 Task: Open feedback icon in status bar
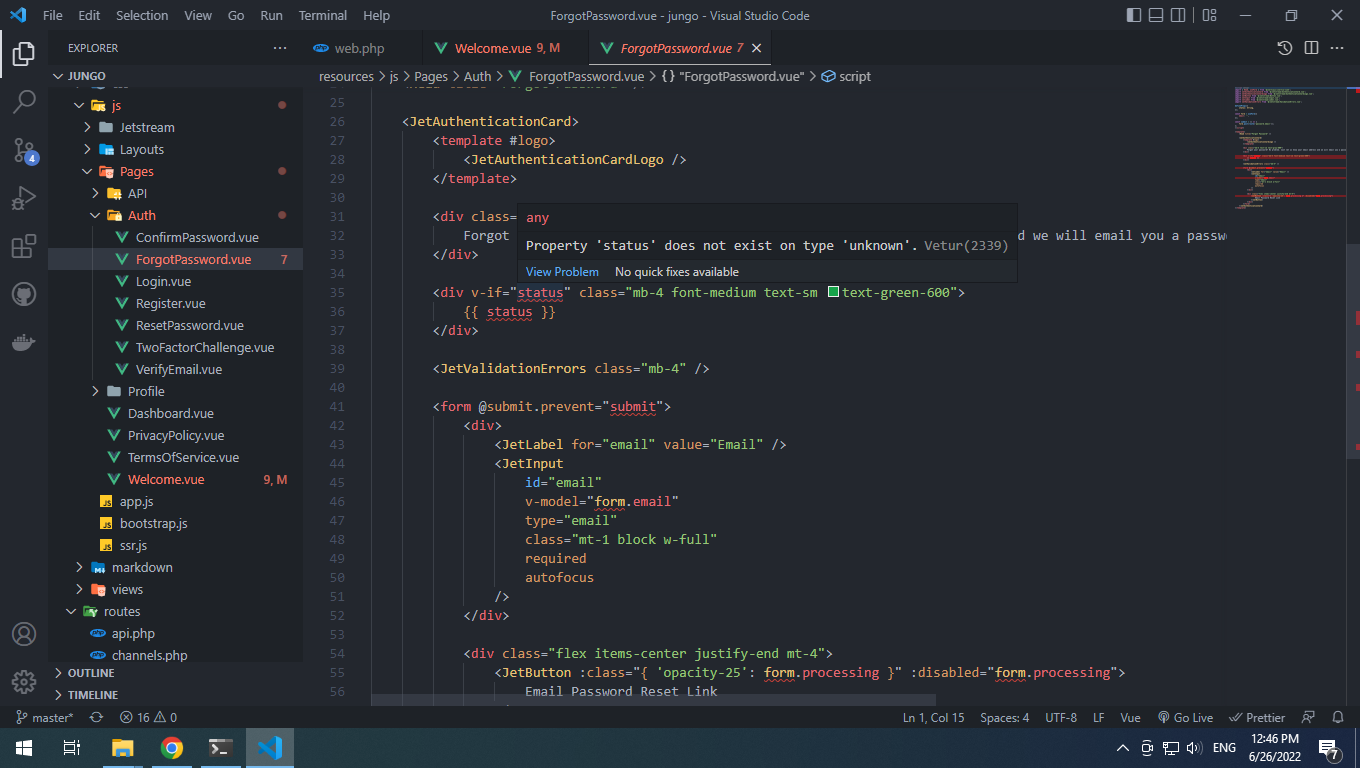coord(1309,717)
